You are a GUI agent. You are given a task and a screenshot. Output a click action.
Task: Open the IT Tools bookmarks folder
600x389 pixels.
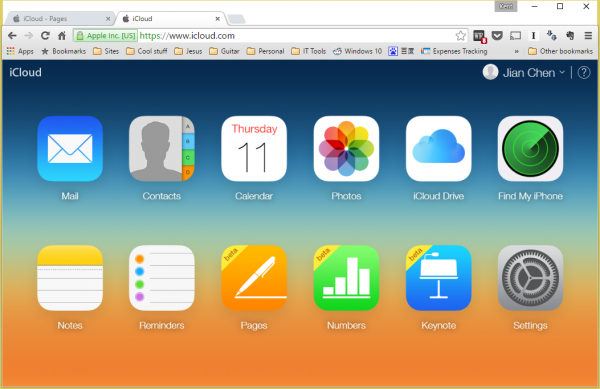309,51
